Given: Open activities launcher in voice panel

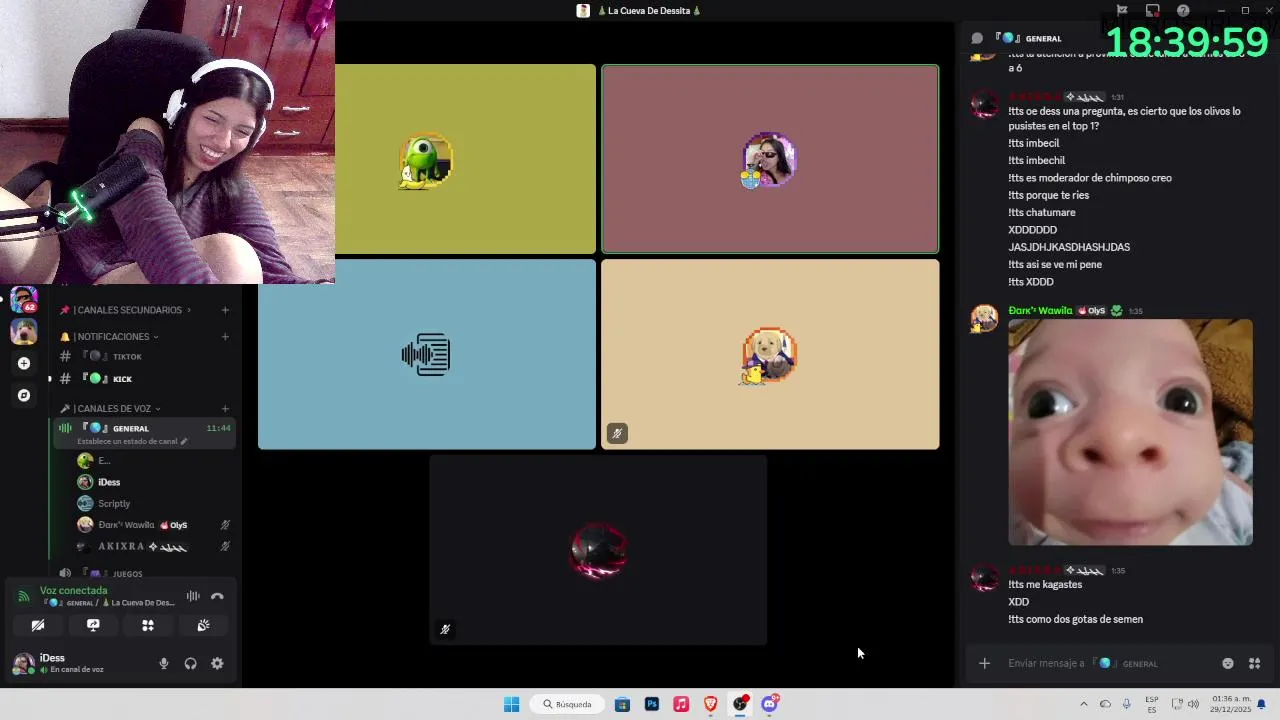Looking at the screenshot, I should (x=148, y=625).
